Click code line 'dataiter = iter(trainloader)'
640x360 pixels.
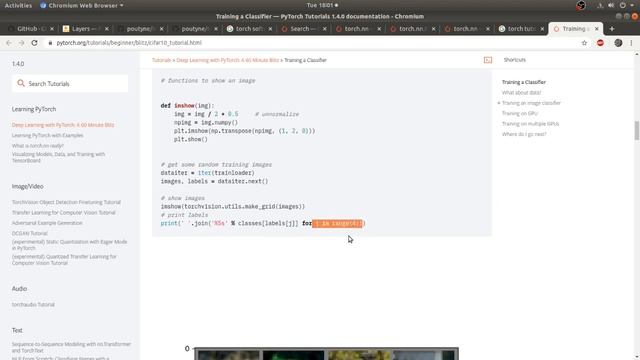(207, 173)
